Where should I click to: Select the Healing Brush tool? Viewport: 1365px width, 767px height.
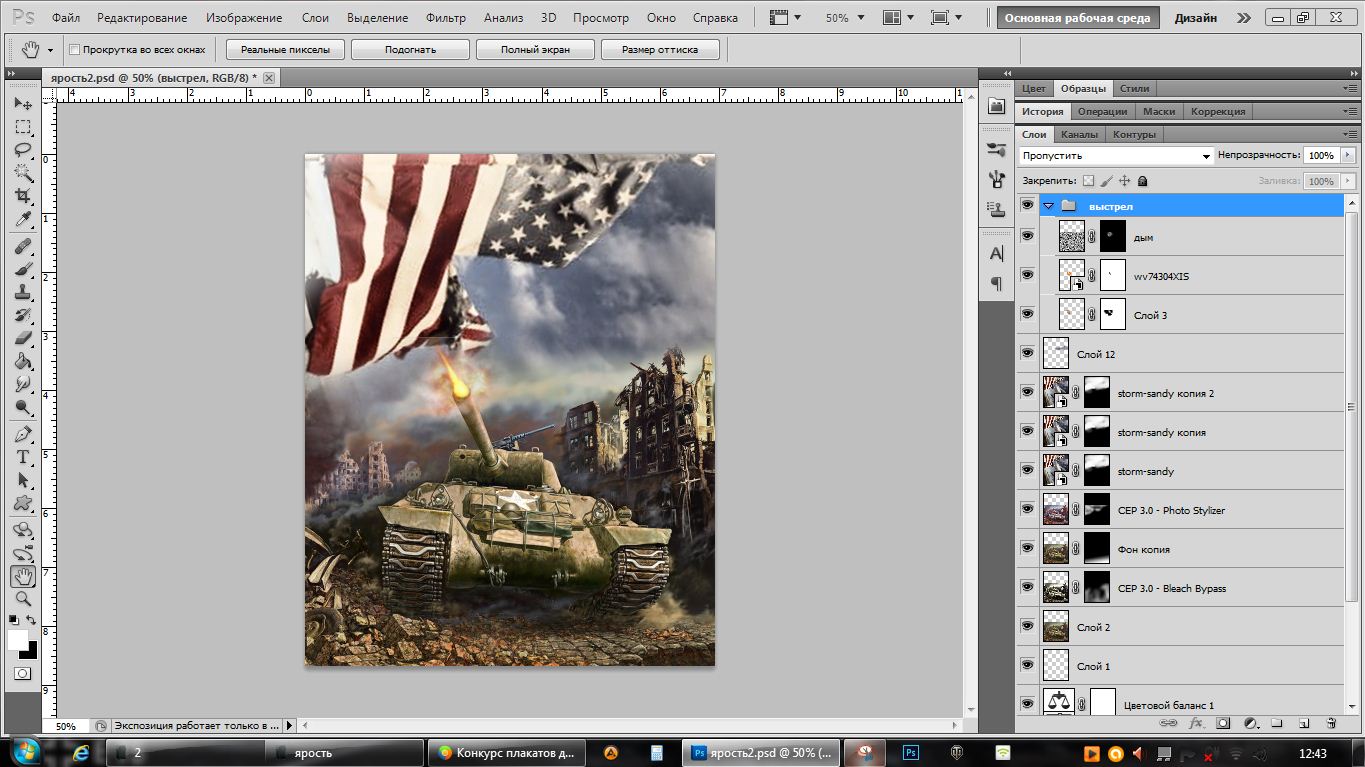click(x=23, y=246)
